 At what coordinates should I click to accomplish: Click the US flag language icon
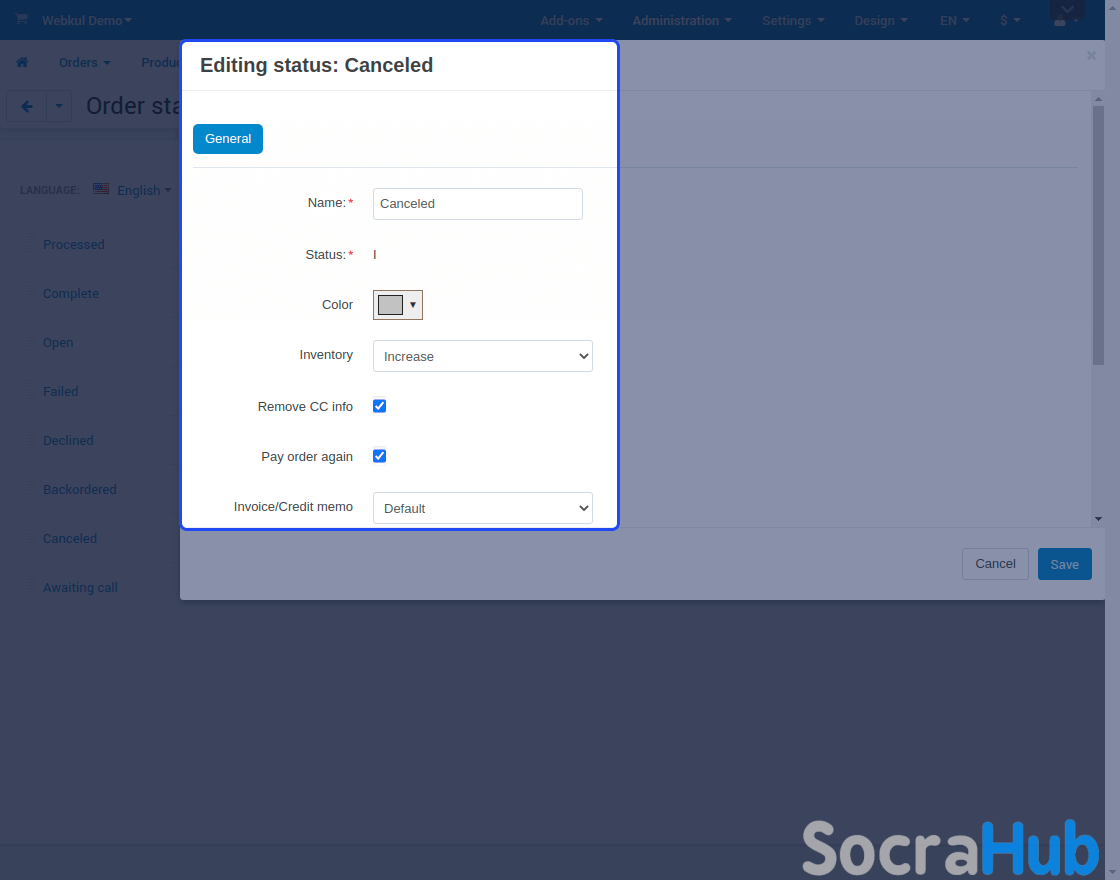101,189
